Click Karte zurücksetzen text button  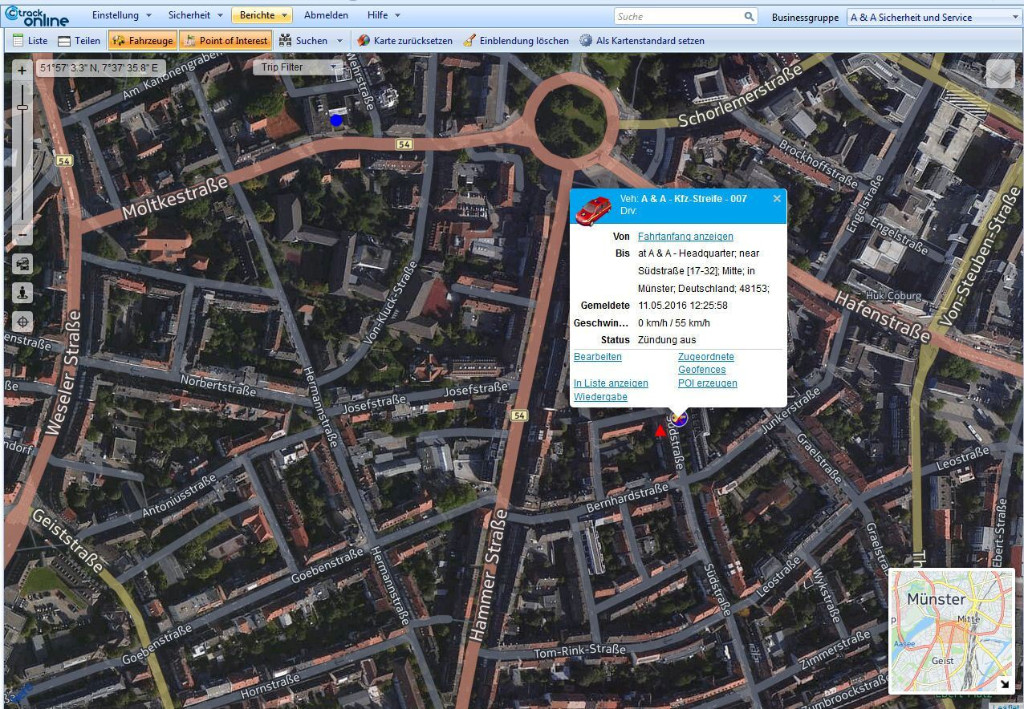click(x=413, y=40)
